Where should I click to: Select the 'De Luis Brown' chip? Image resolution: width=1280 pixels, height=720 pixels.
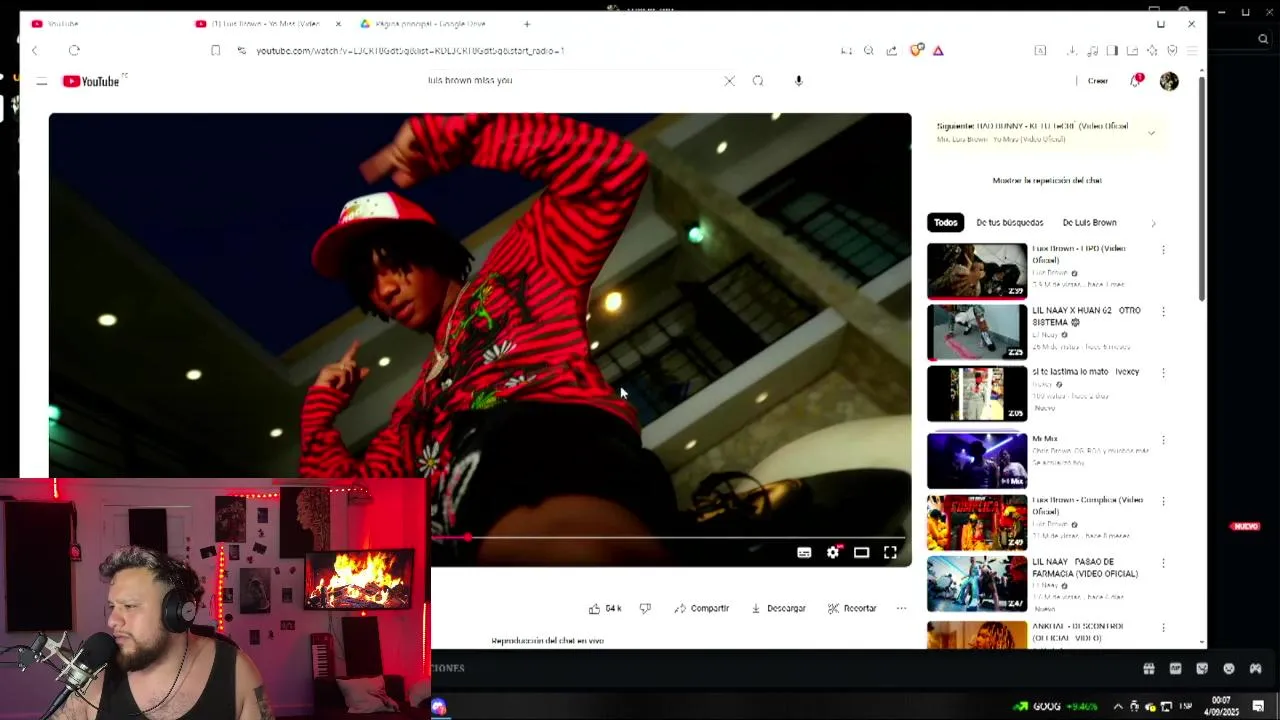tap(1089, 223)
